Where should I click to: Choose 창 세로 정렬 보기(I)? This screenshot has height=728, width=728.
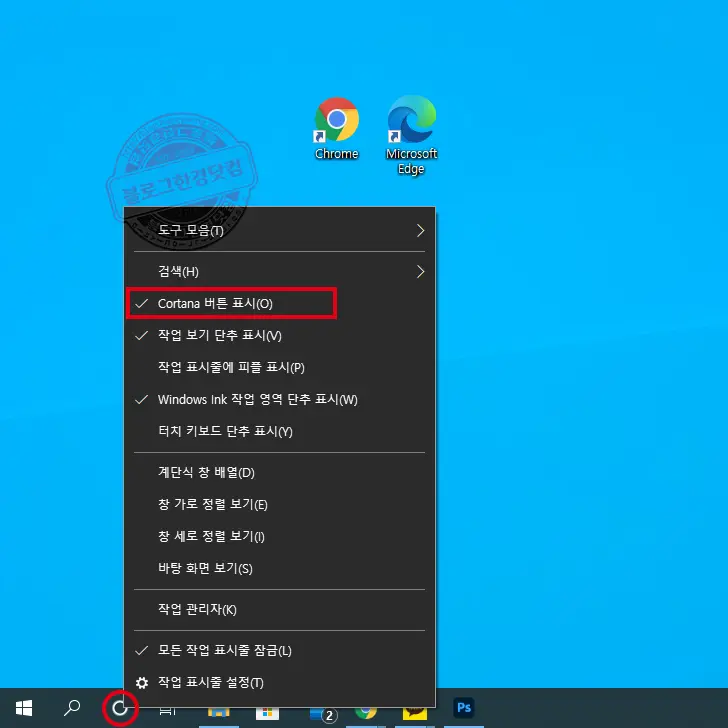(280, 536)
